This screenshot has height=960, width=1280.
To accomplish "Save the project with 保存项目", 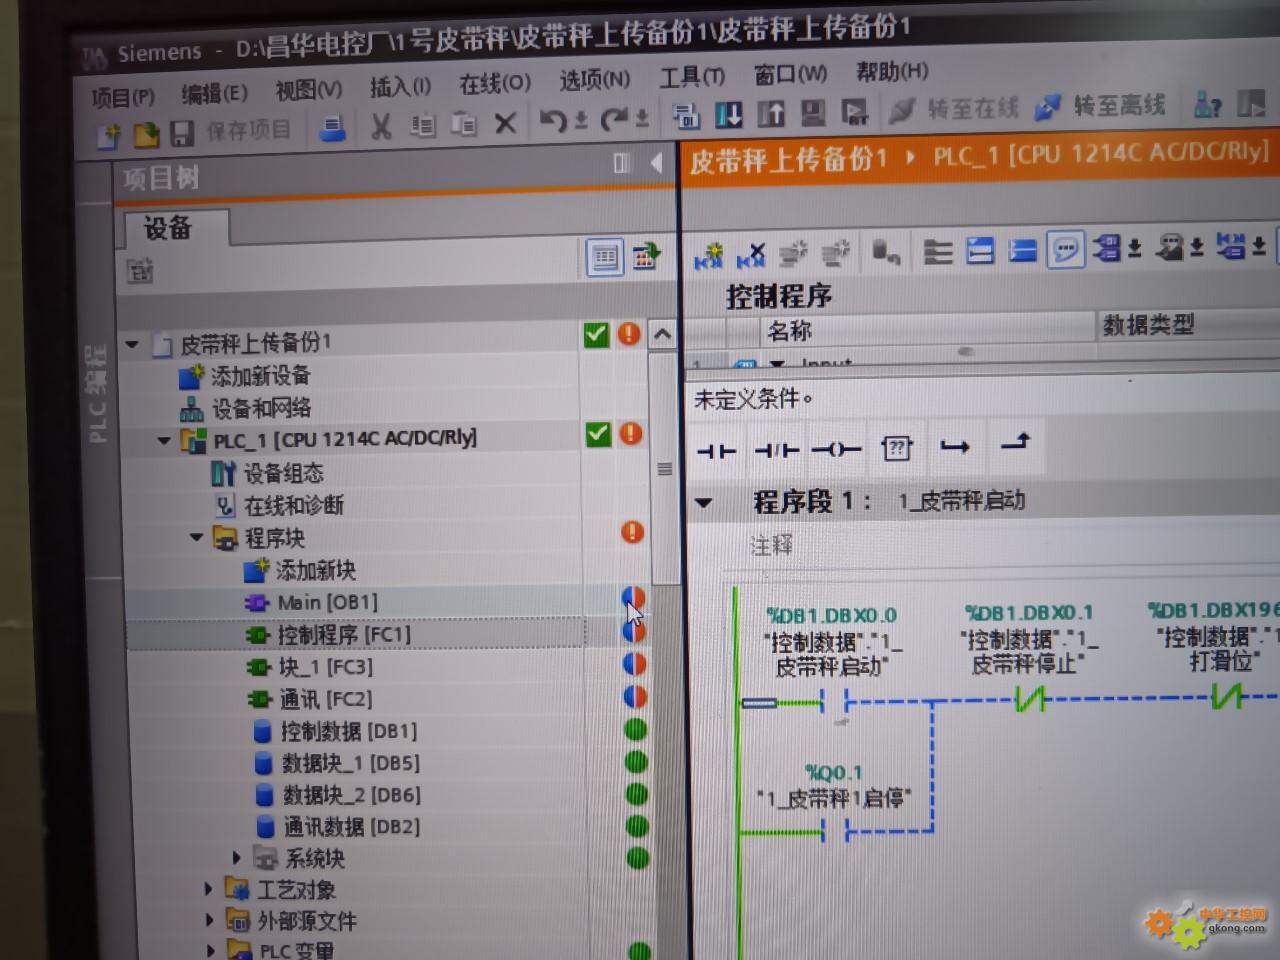I will click(x=232, y=131).
